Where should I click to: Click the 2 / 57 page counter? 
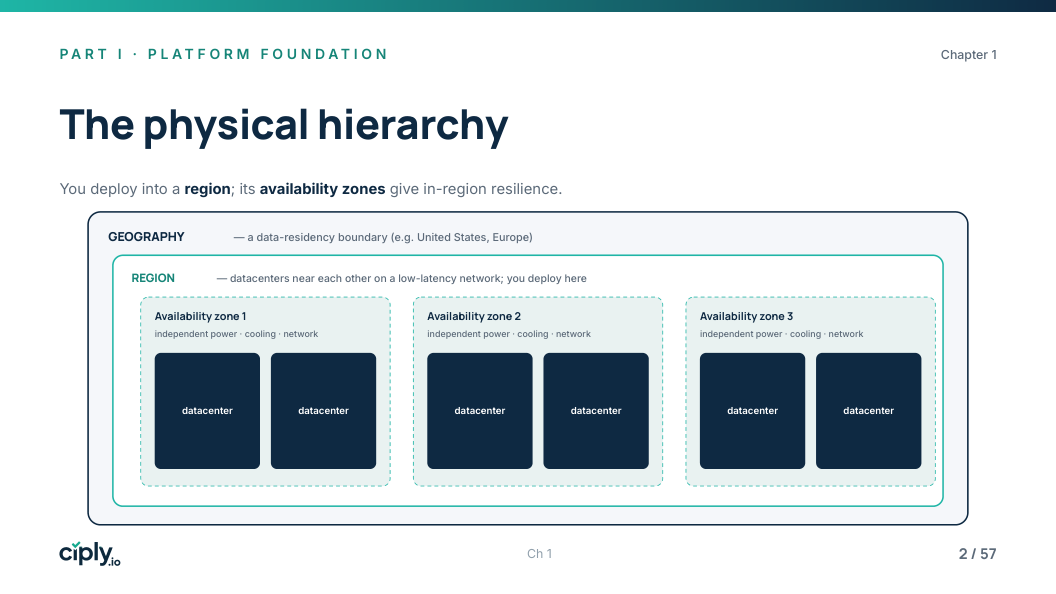point(977,554)
